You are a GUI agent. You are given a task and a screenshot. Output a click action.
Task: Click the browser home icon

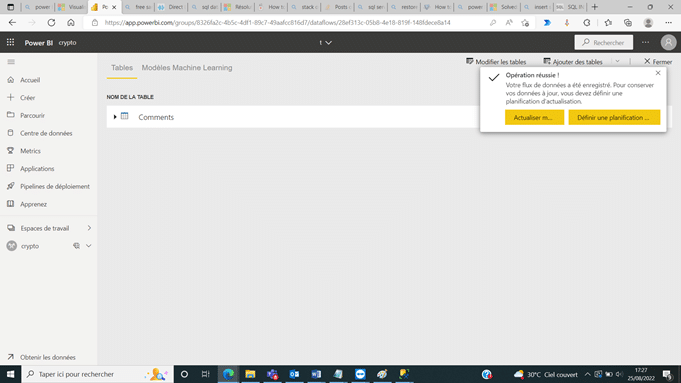71,23
